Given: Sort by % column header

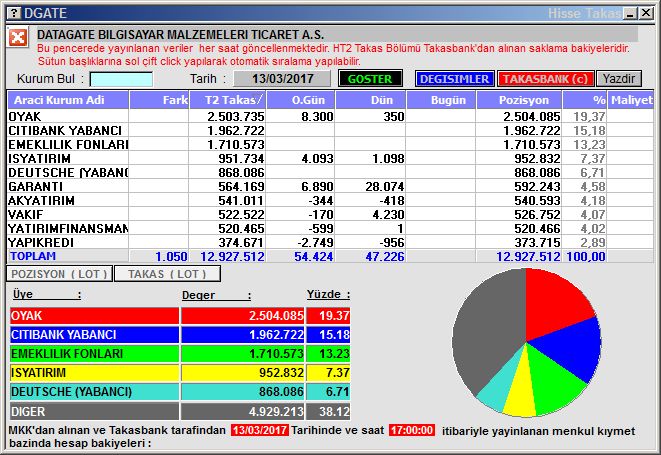Looking at the screenshot, I should [584, 100].
